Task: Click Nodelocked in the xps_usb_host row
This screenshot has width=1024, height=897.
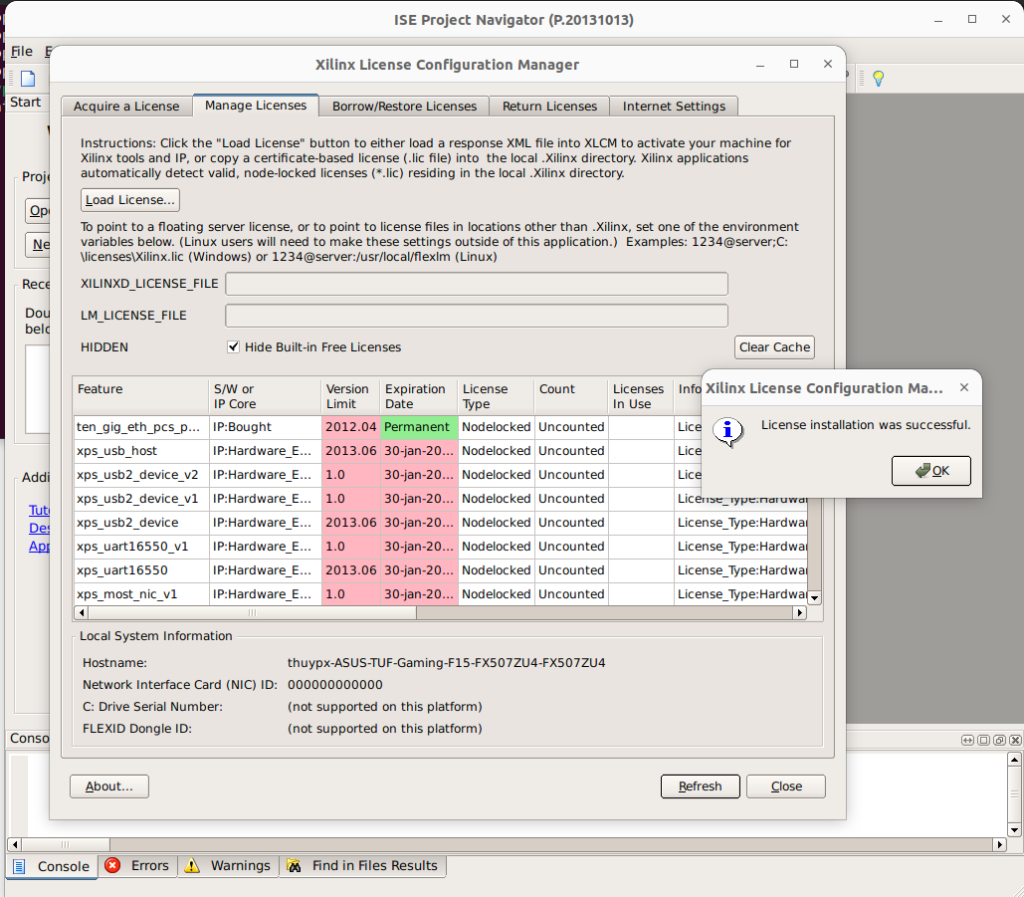Action: point(496,451)
